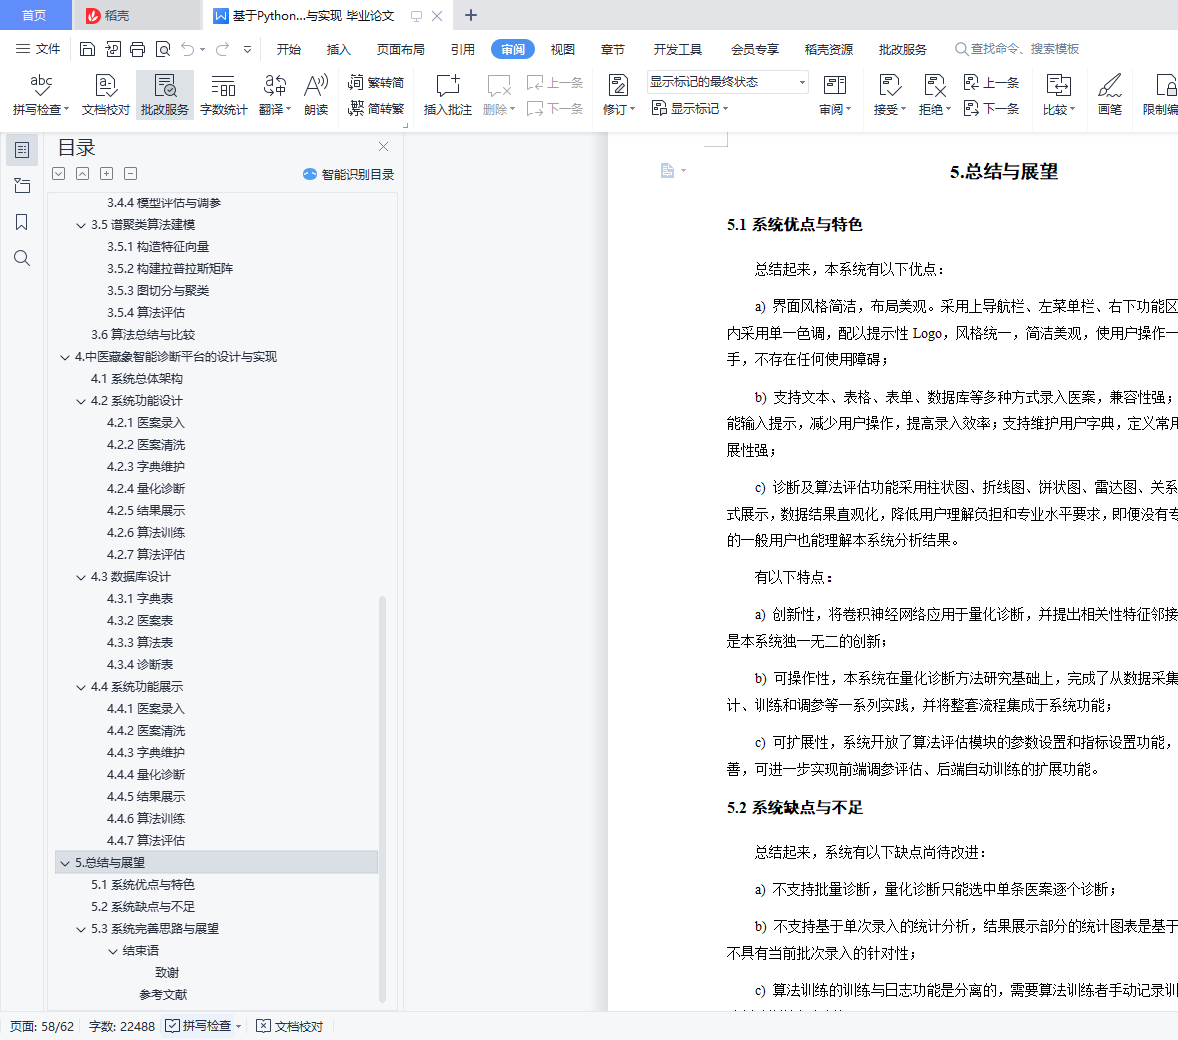Screen dimensions: 1178x1040
Task: Add a new document tab with plus
Action: [471, 15]
